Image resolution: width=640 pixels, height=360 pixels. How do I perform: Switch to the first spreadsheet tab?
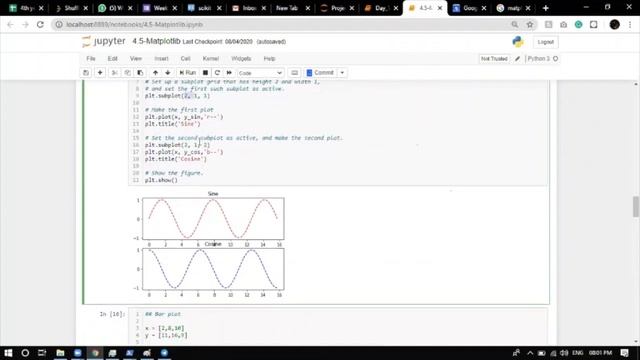(x=26, y=8)
